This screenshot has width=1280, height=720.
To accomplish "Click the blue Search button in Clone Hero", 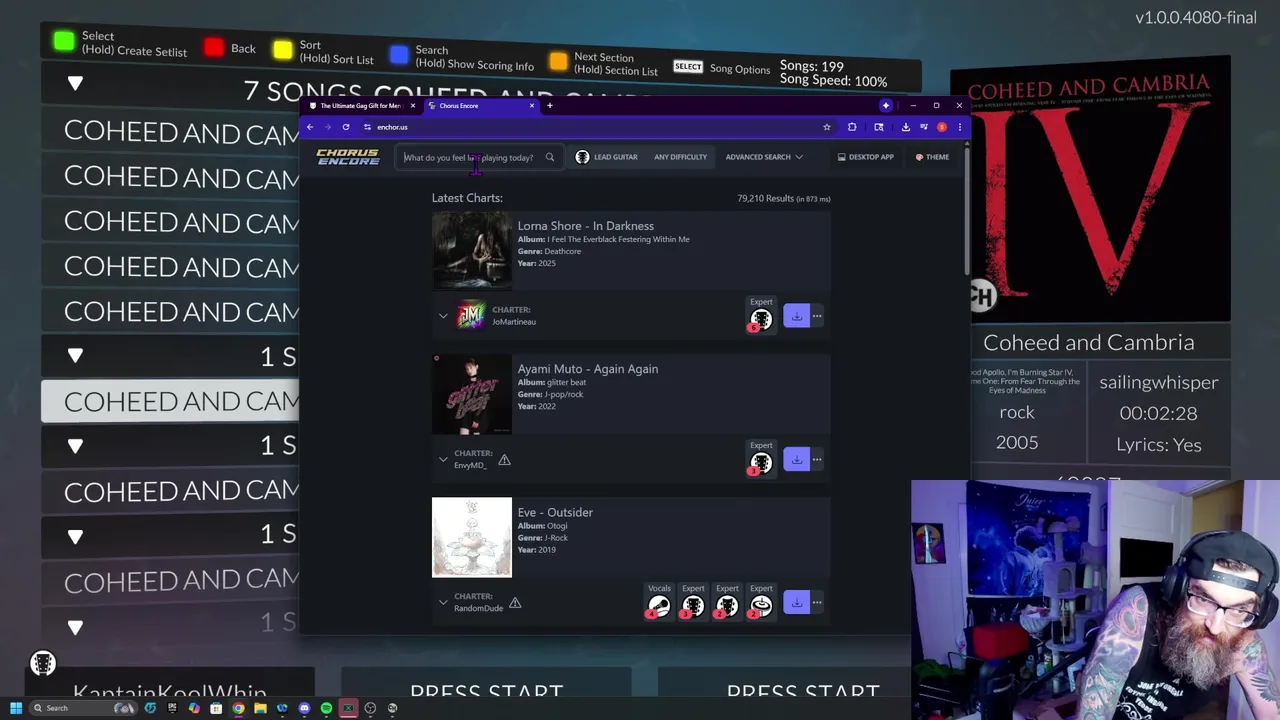I will [x=399, y=56].
